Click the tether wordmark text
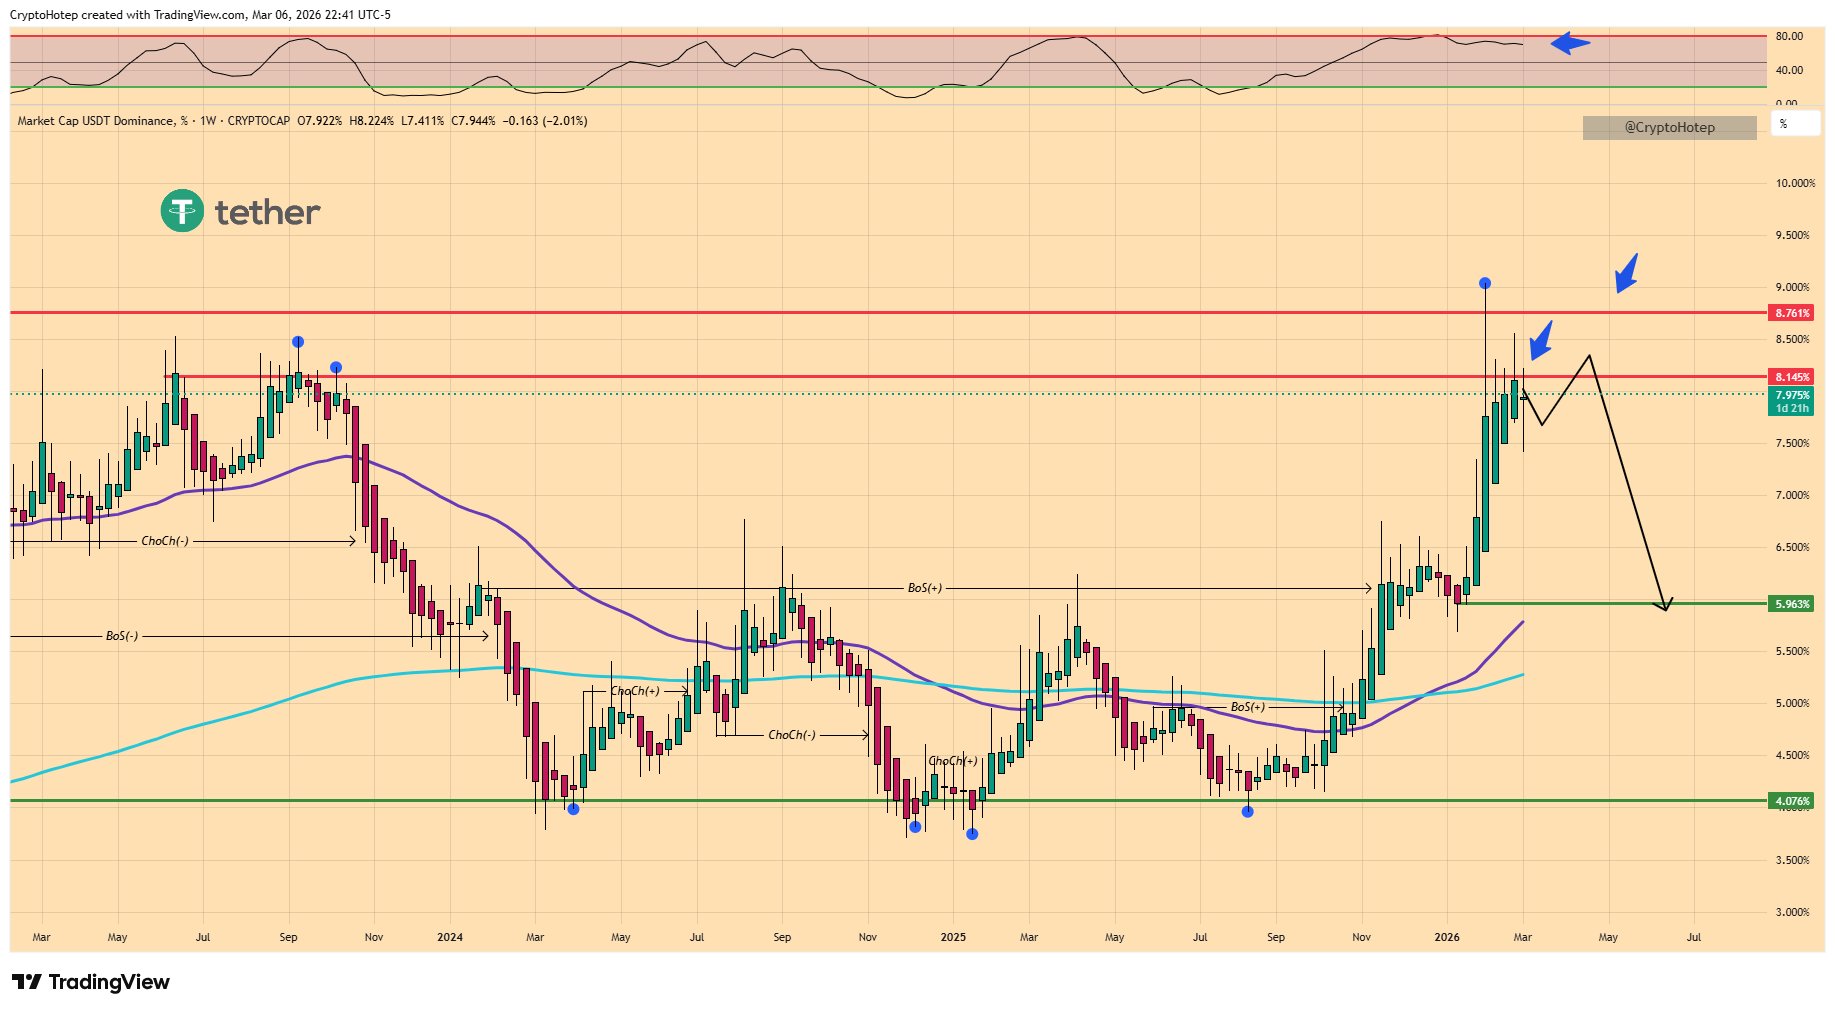 point(267,212)
